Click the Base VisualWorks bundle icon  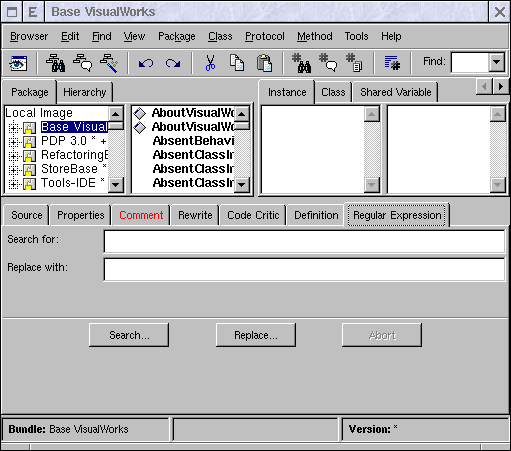[29, 128]
